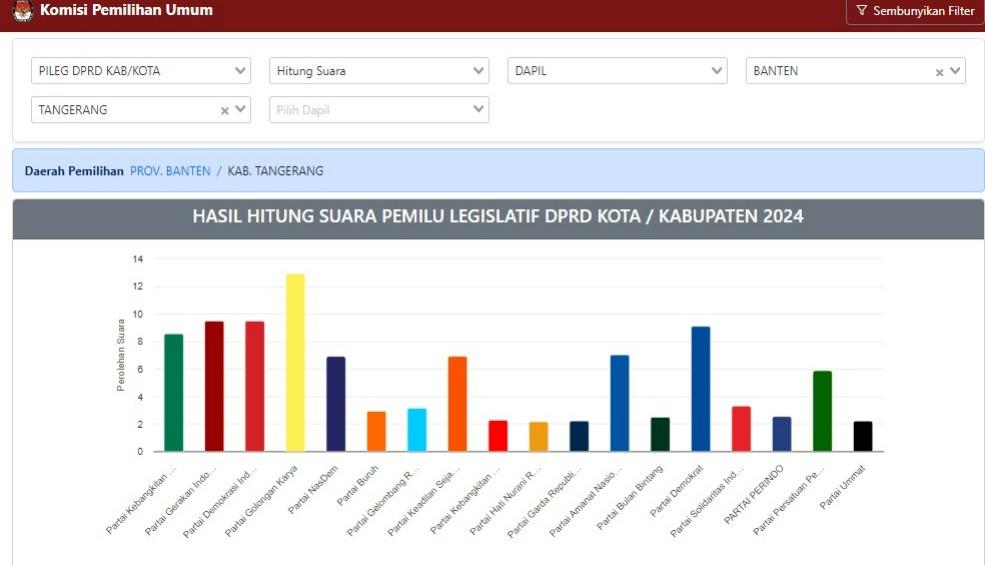Expand the BANTEN province dropdown arrow

pos(955,71)
